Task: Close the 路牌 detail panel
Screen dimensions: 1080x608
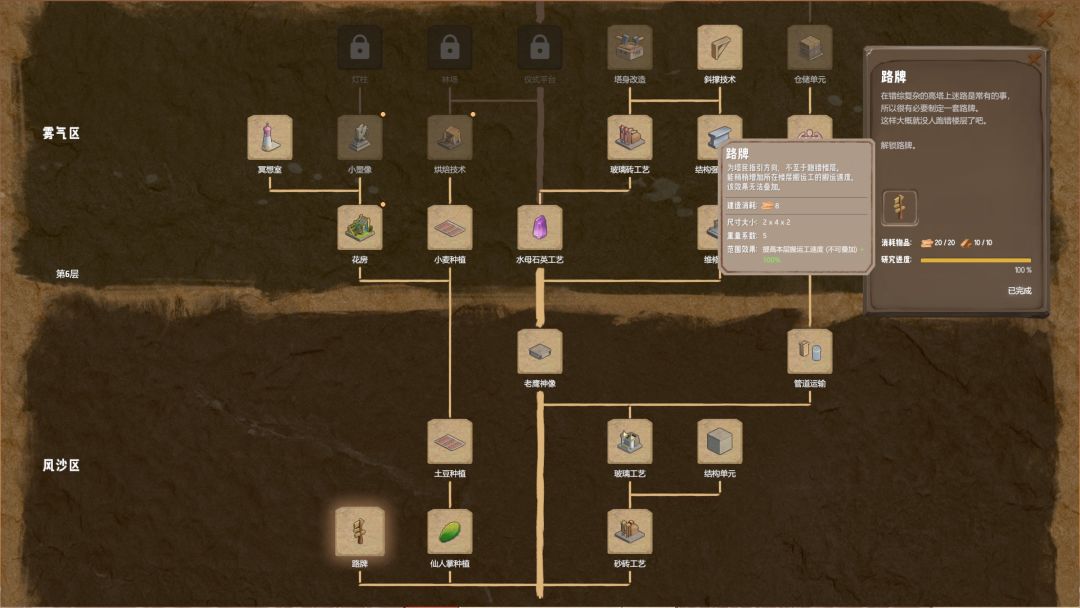Action: (1033, 61)
